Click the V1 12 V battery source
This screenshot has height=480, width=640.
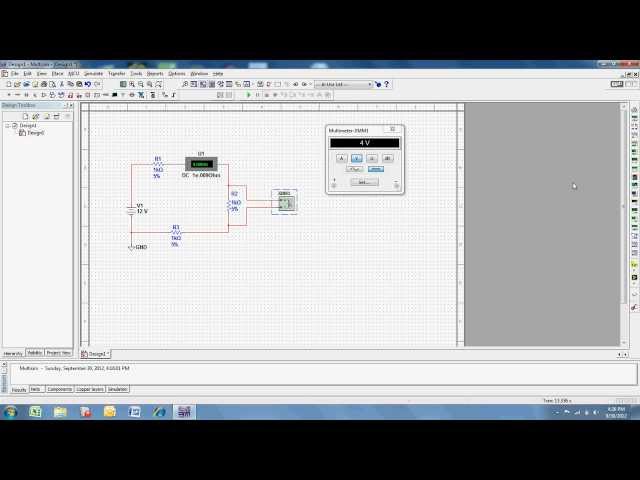131,211
